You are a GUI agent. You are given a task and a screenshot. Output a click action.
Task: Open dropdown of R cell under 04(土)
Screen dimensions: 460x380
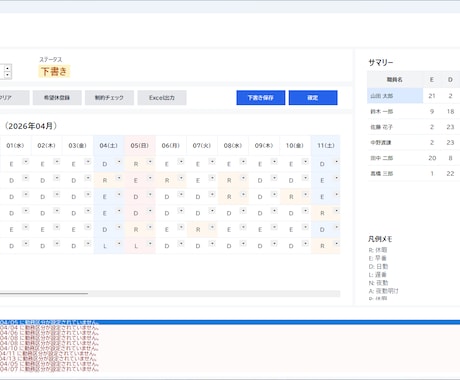click(119, 178)
